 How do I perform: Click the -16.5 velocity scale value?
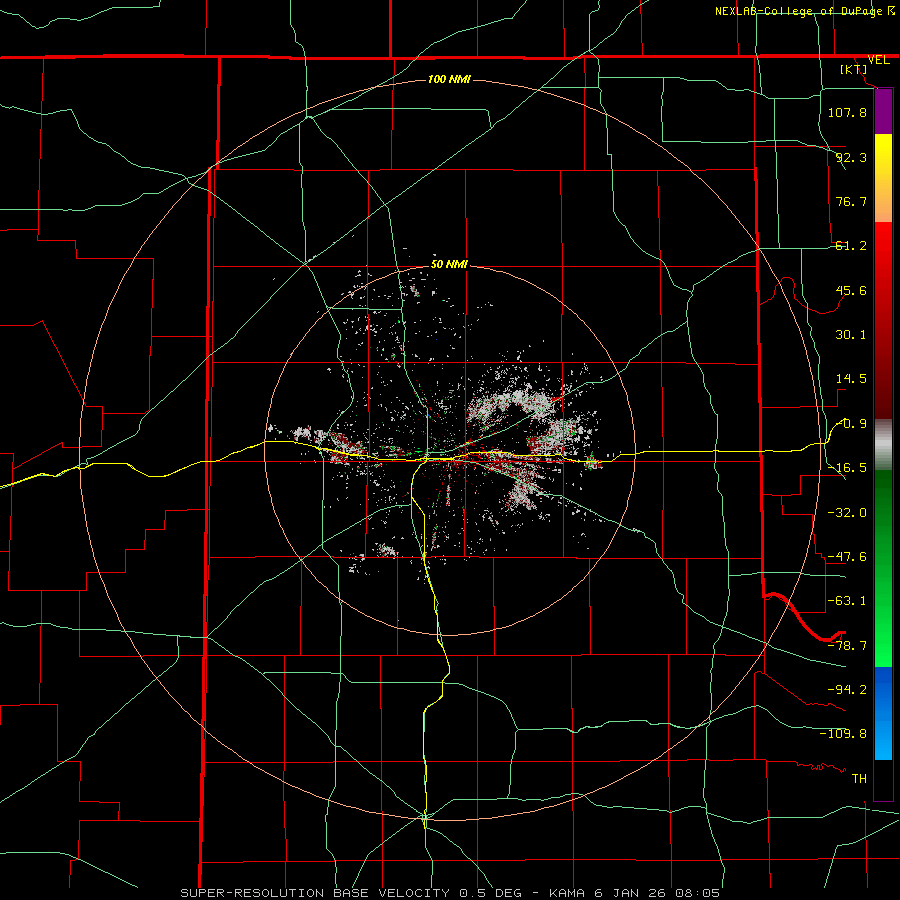pos(847,468)
